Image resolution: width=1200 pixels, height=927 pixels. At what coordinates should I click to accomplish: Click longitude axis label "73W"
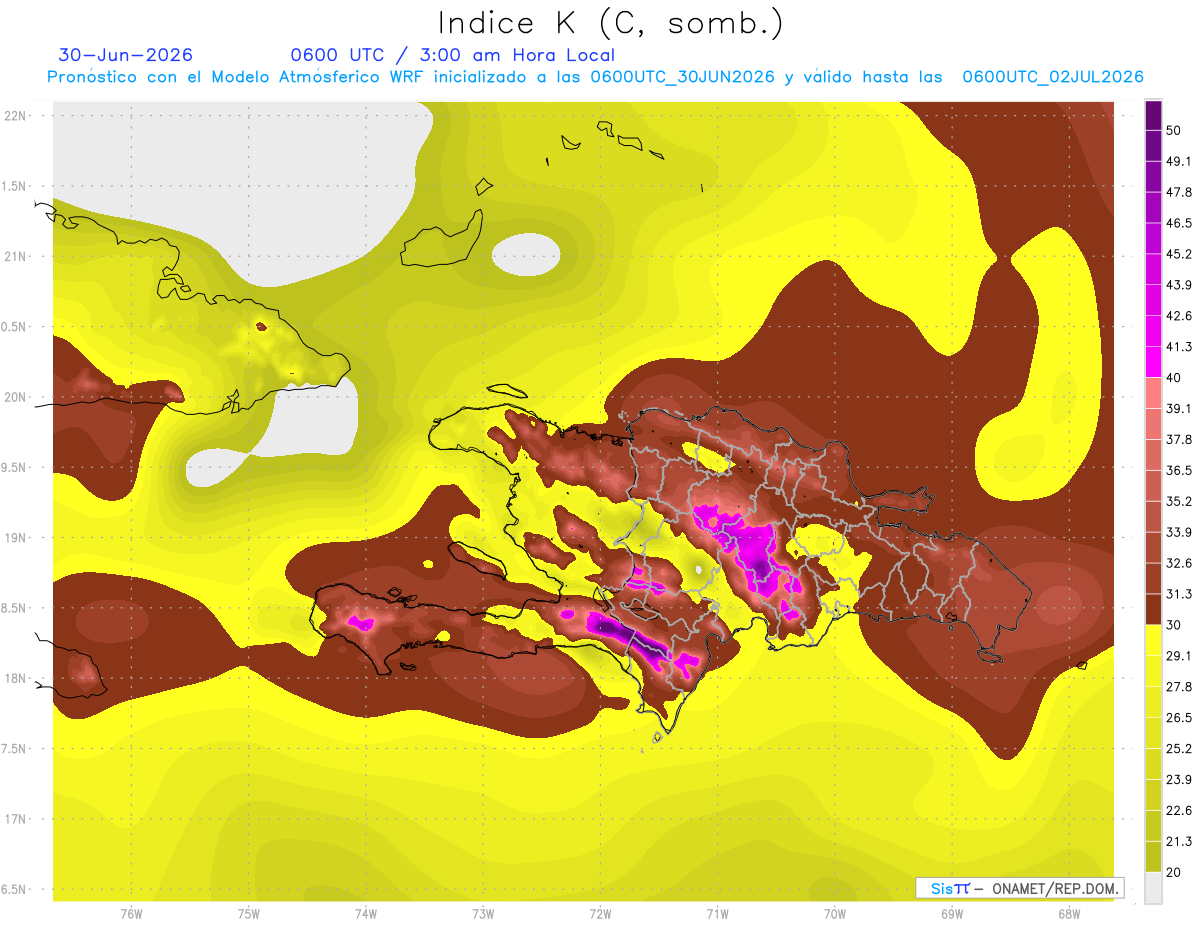tap(483, 912)
